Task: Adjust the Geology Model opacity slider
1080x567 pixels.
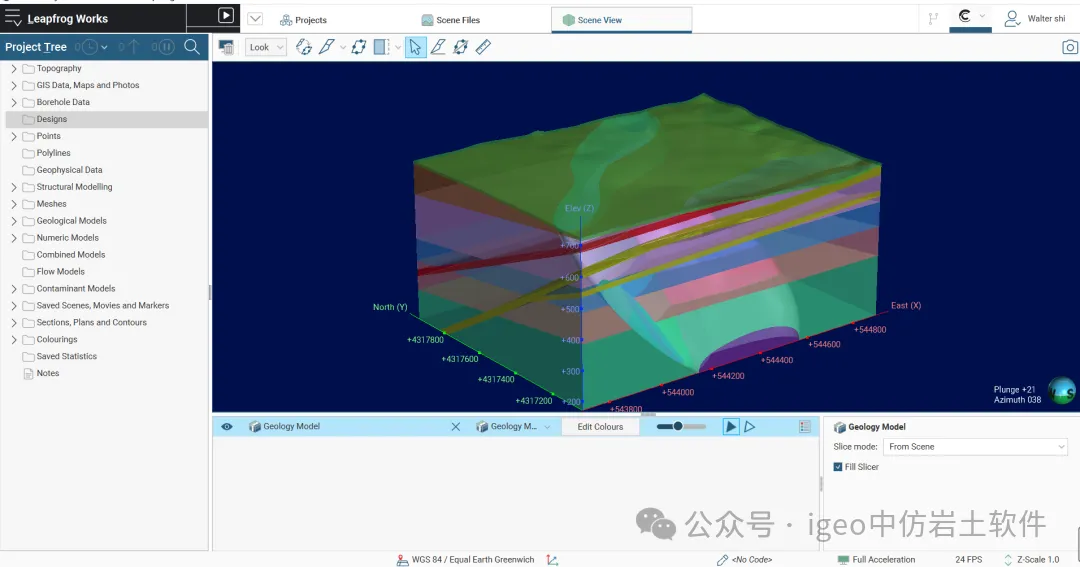Action: [681, 426]
